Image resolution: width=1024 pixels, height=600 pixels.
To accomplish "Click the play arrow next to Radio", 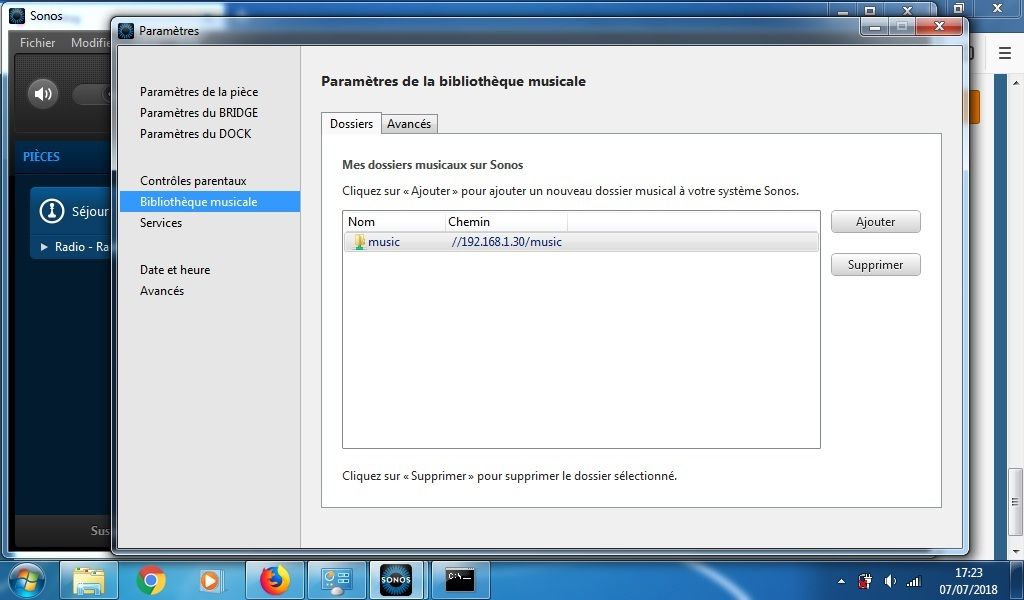I will 44,247.
